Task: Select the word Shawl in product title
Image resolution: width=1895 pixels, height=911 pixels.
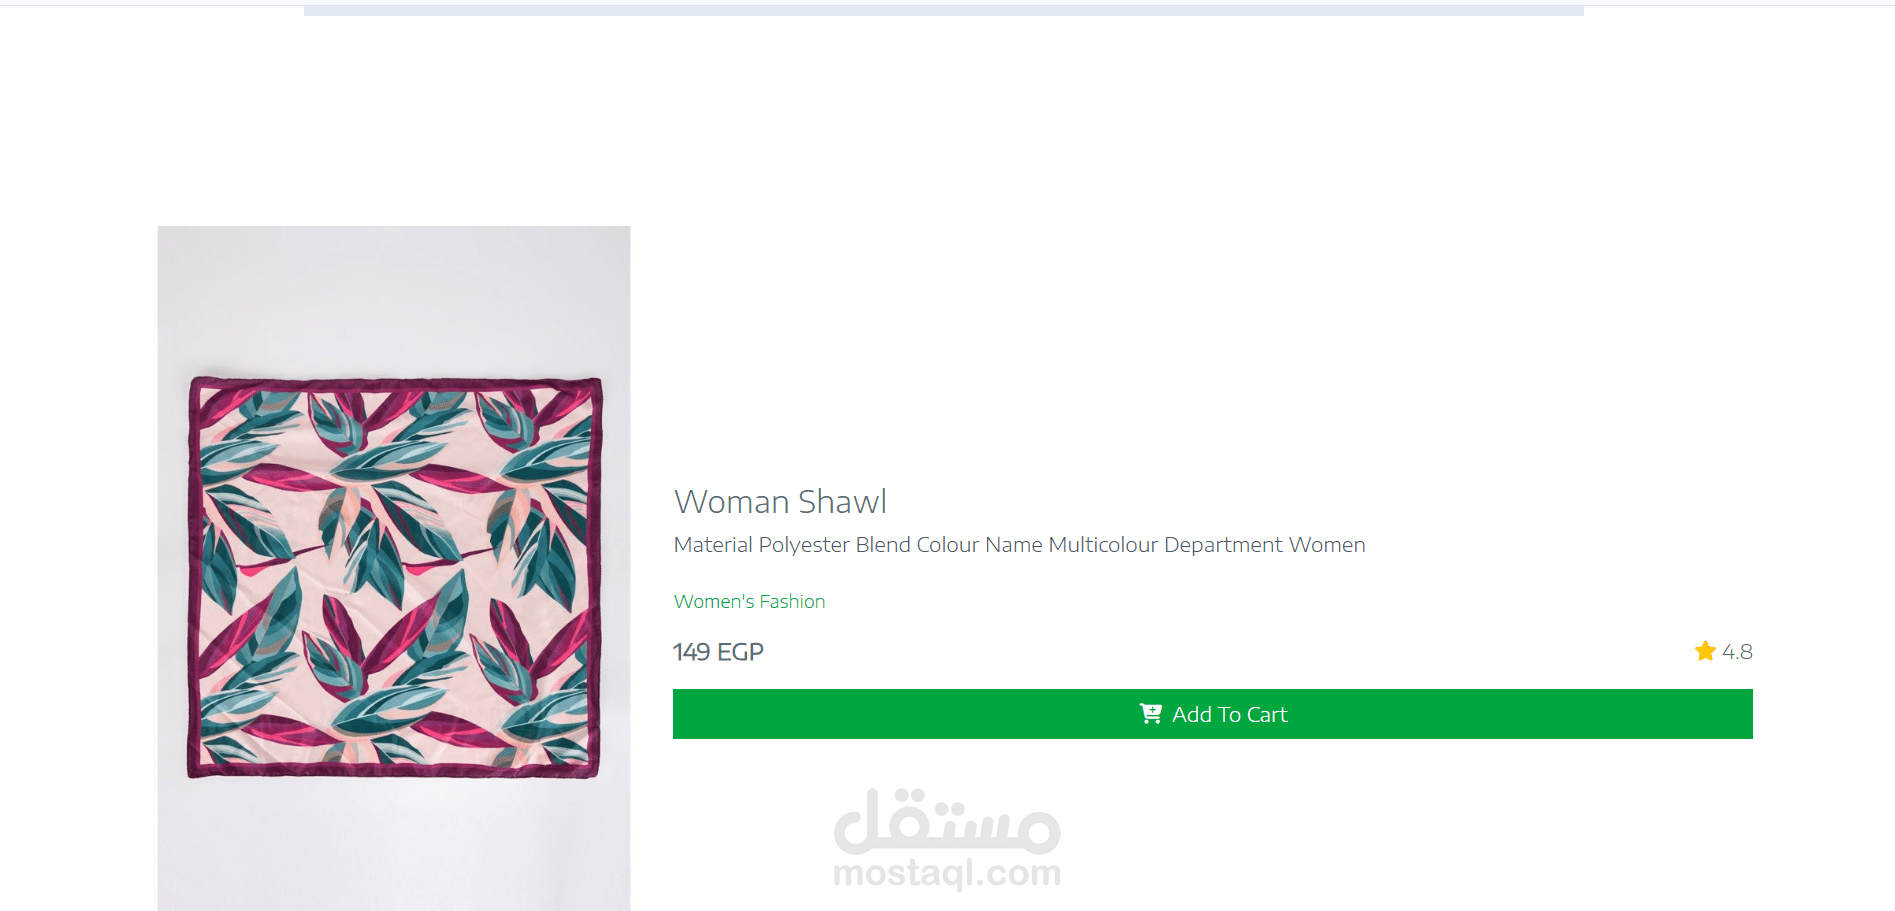Action: 843,501
